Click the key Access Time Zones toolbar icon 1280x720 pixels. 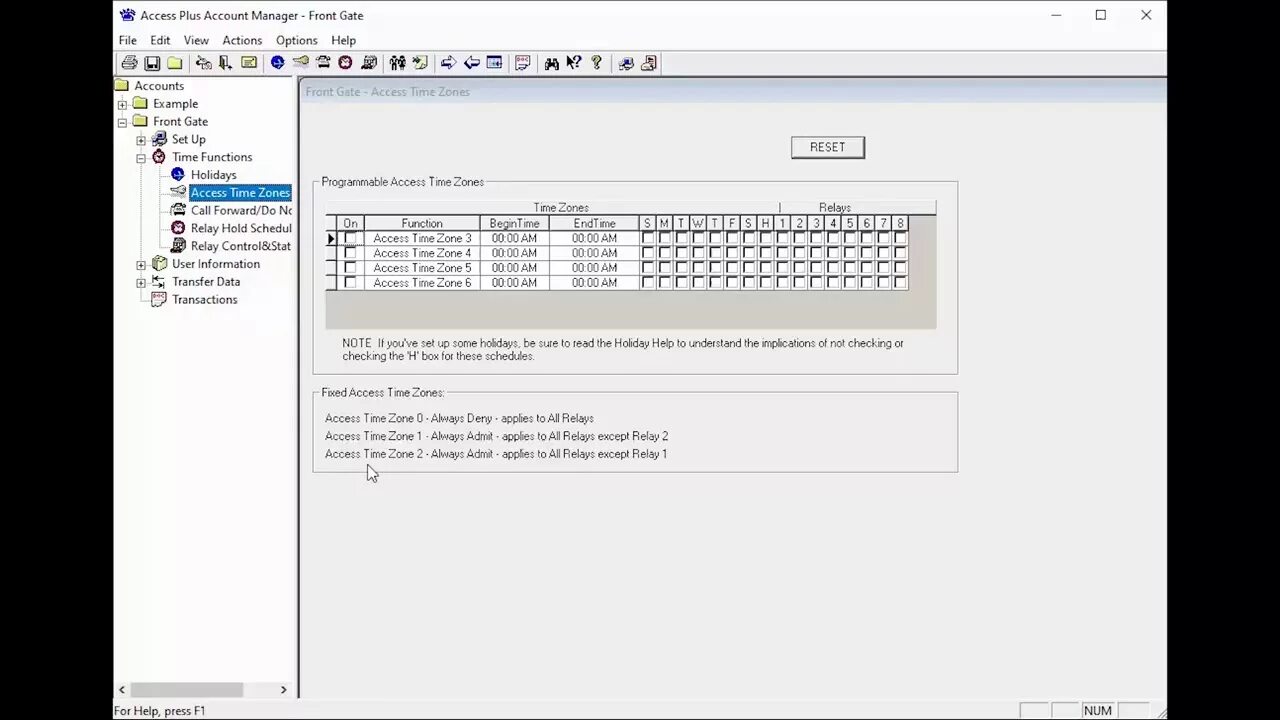click(300, 63)
